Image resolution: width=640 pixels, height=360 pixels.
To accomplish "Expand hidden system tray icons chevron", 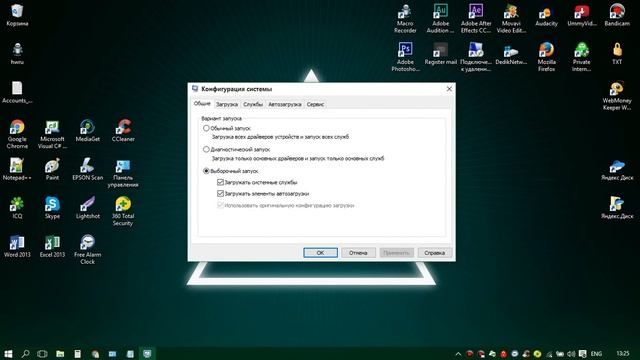I will [458, 354].
